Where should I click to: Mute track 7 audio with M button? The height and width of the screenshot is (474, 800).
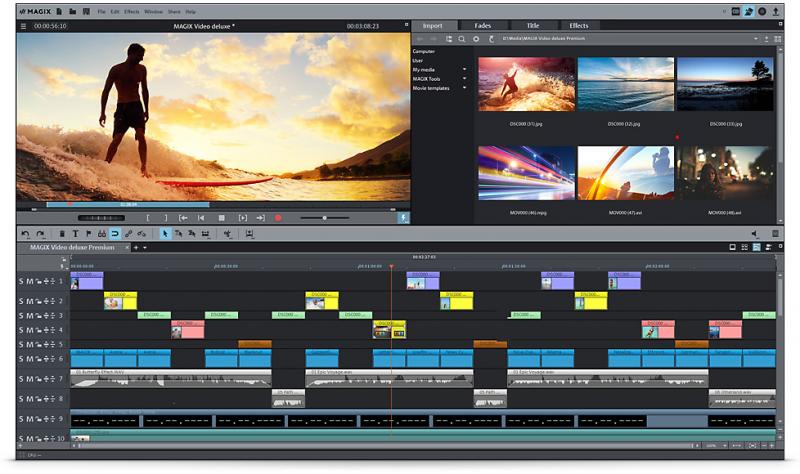tap(30, 379)
